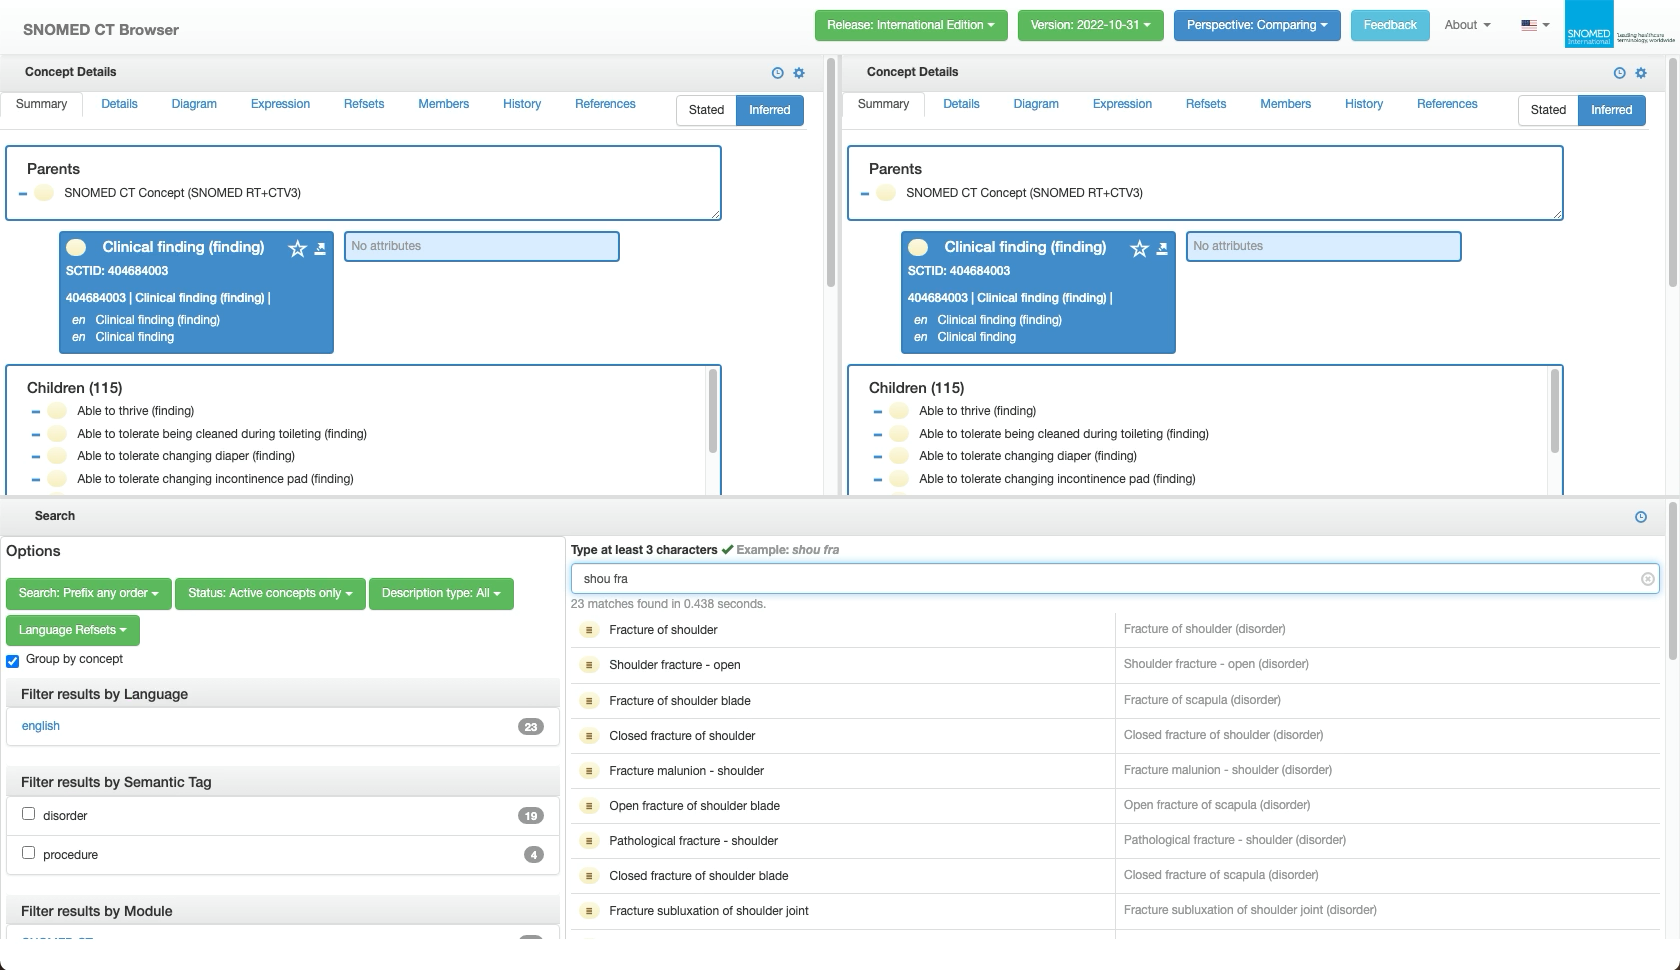Click result icon beside Shoulder fracture - open
Image resolution: width=1680 pixels, height=970 pixels.
point(589,665)
